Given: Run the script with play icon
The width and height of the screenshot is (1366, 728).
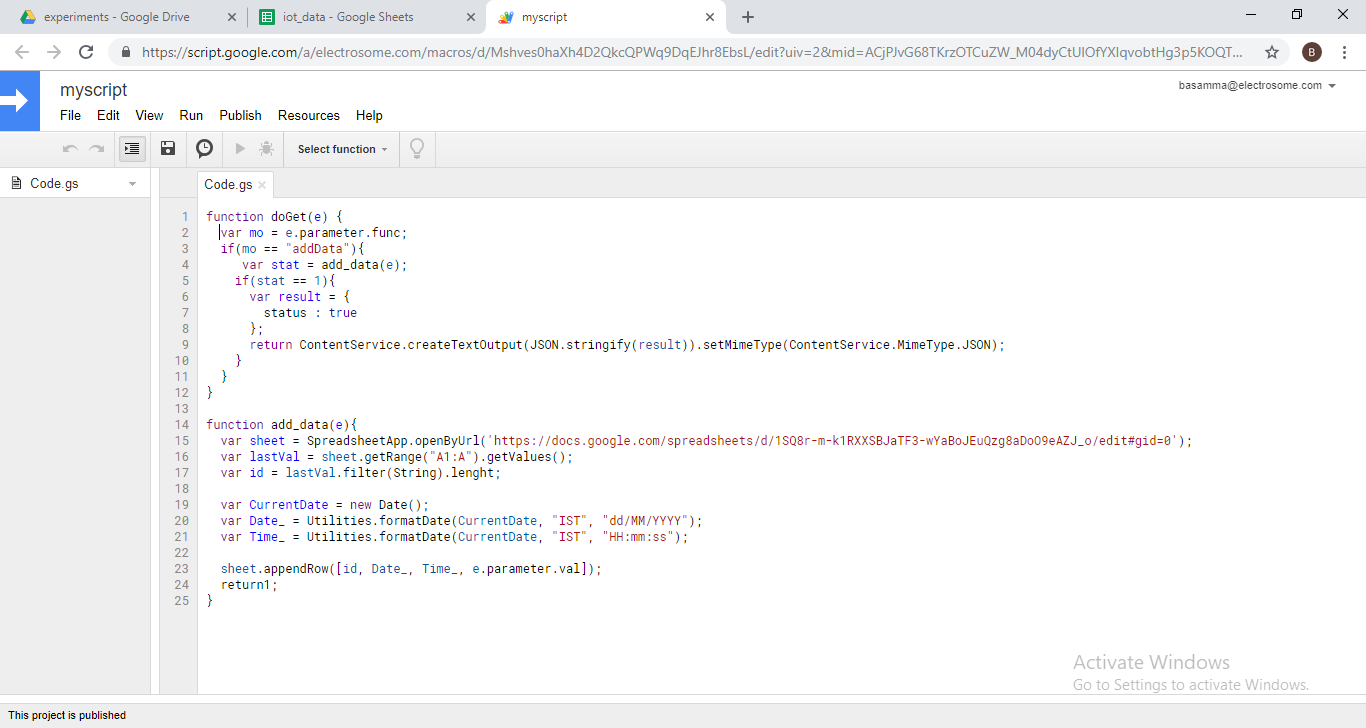Looking at the screenshot, I should click(x=240, y=149).
